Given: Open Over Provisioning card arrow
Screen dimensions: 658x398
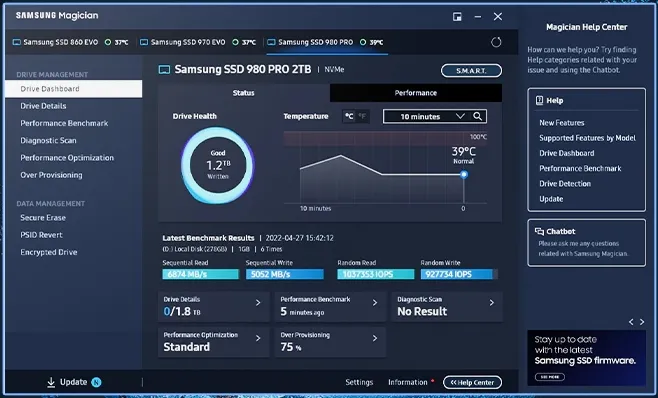Looking at the screenshot, I should 375,338.
